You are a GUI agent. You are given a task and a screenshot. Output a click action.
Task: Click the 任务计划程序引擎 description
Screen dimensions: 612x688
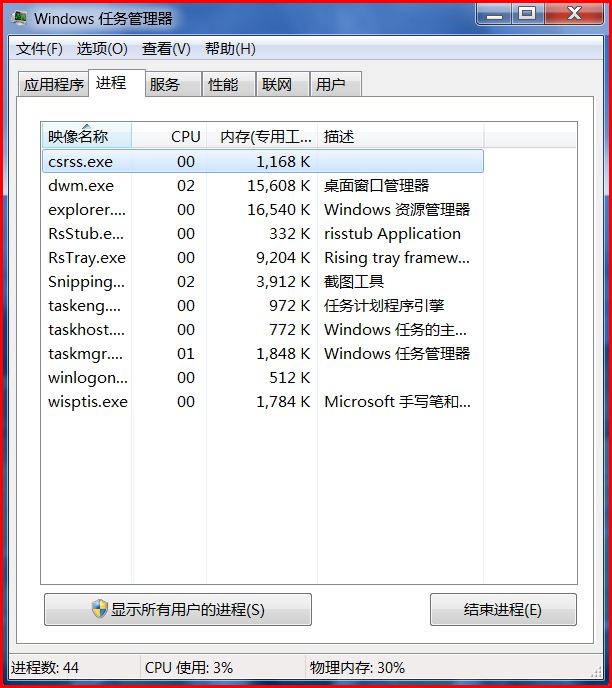coord(384,305)
